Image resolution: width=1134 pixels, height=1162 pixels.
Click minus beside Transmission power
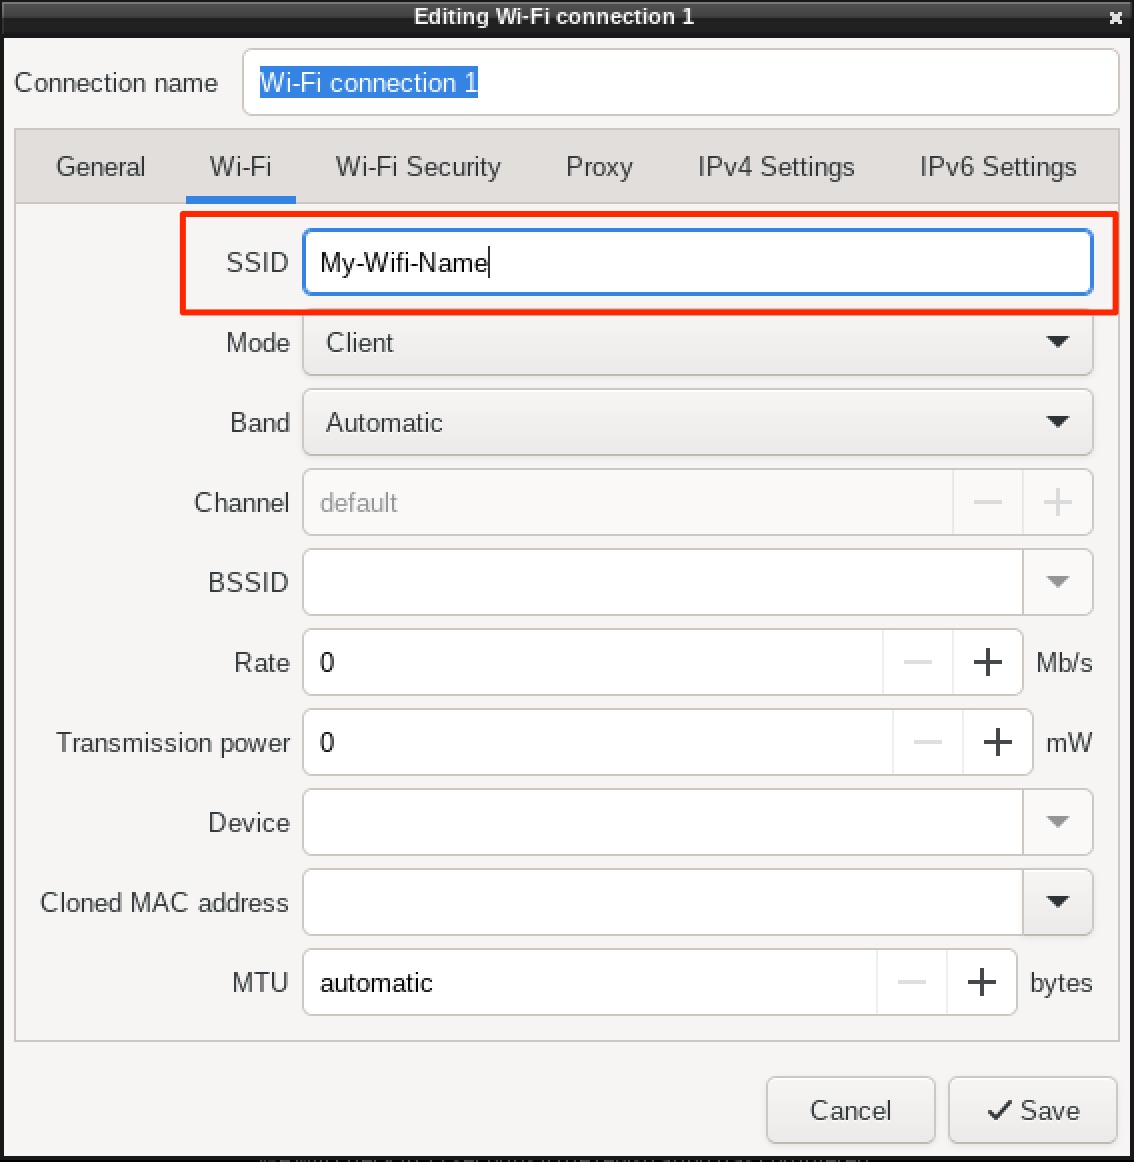pos(927,742)
